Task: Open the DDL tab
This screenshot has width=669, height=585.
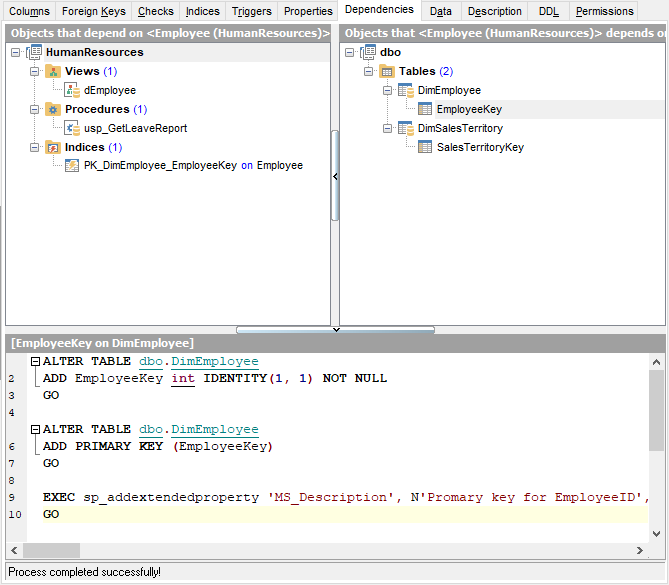Action: (x=549, y=11)
